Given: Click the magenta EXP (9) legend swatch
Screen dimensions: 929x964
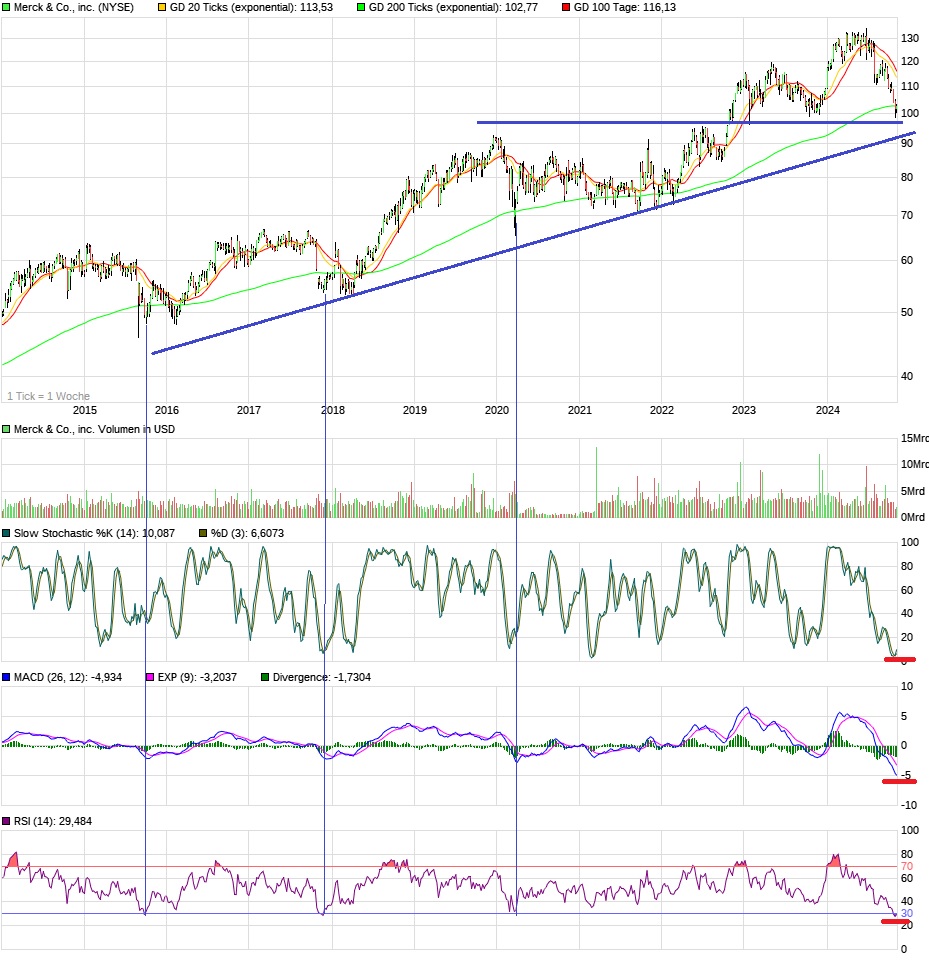Looking at the screenshot, I should 151,677.
